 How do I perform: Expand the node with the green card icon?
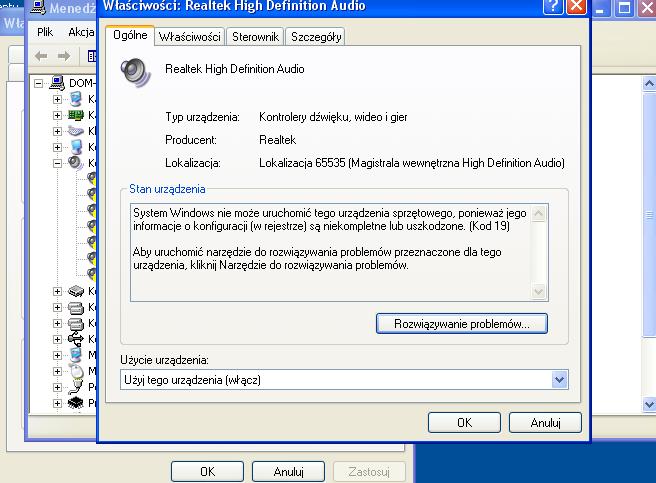pos(57,115)
